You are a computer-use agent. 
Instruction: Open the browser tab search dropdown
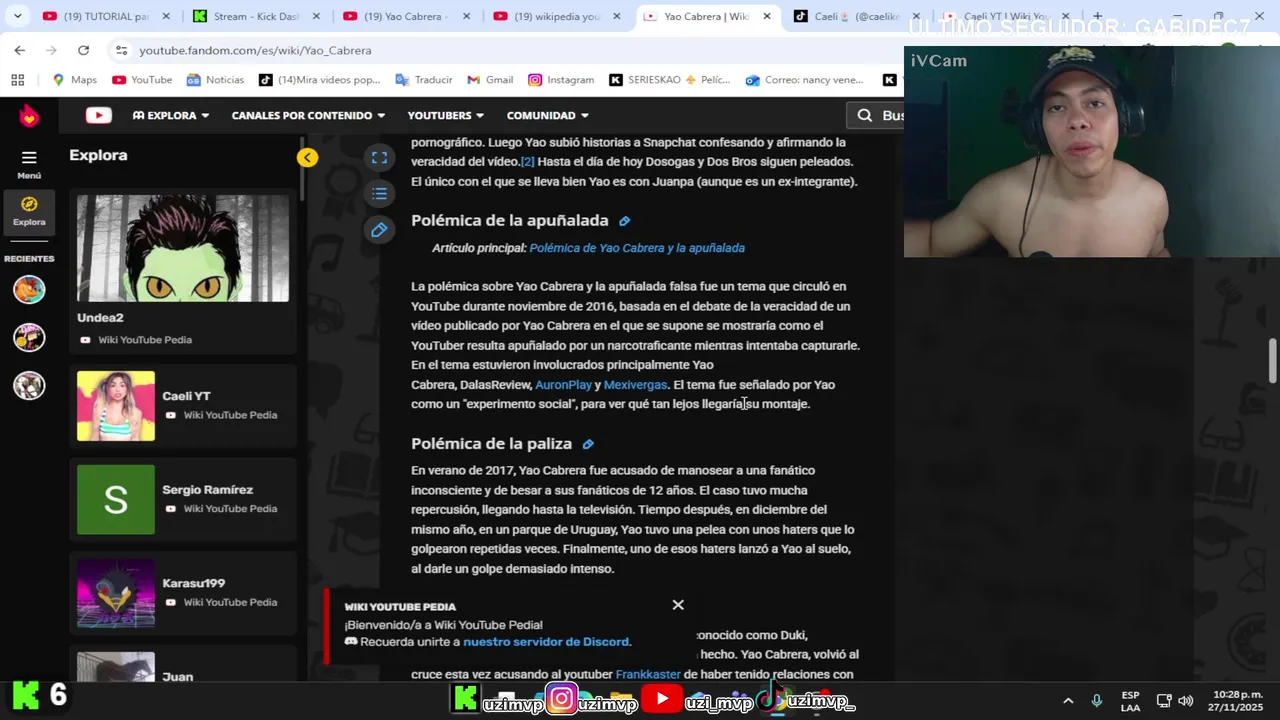[17, 16]
